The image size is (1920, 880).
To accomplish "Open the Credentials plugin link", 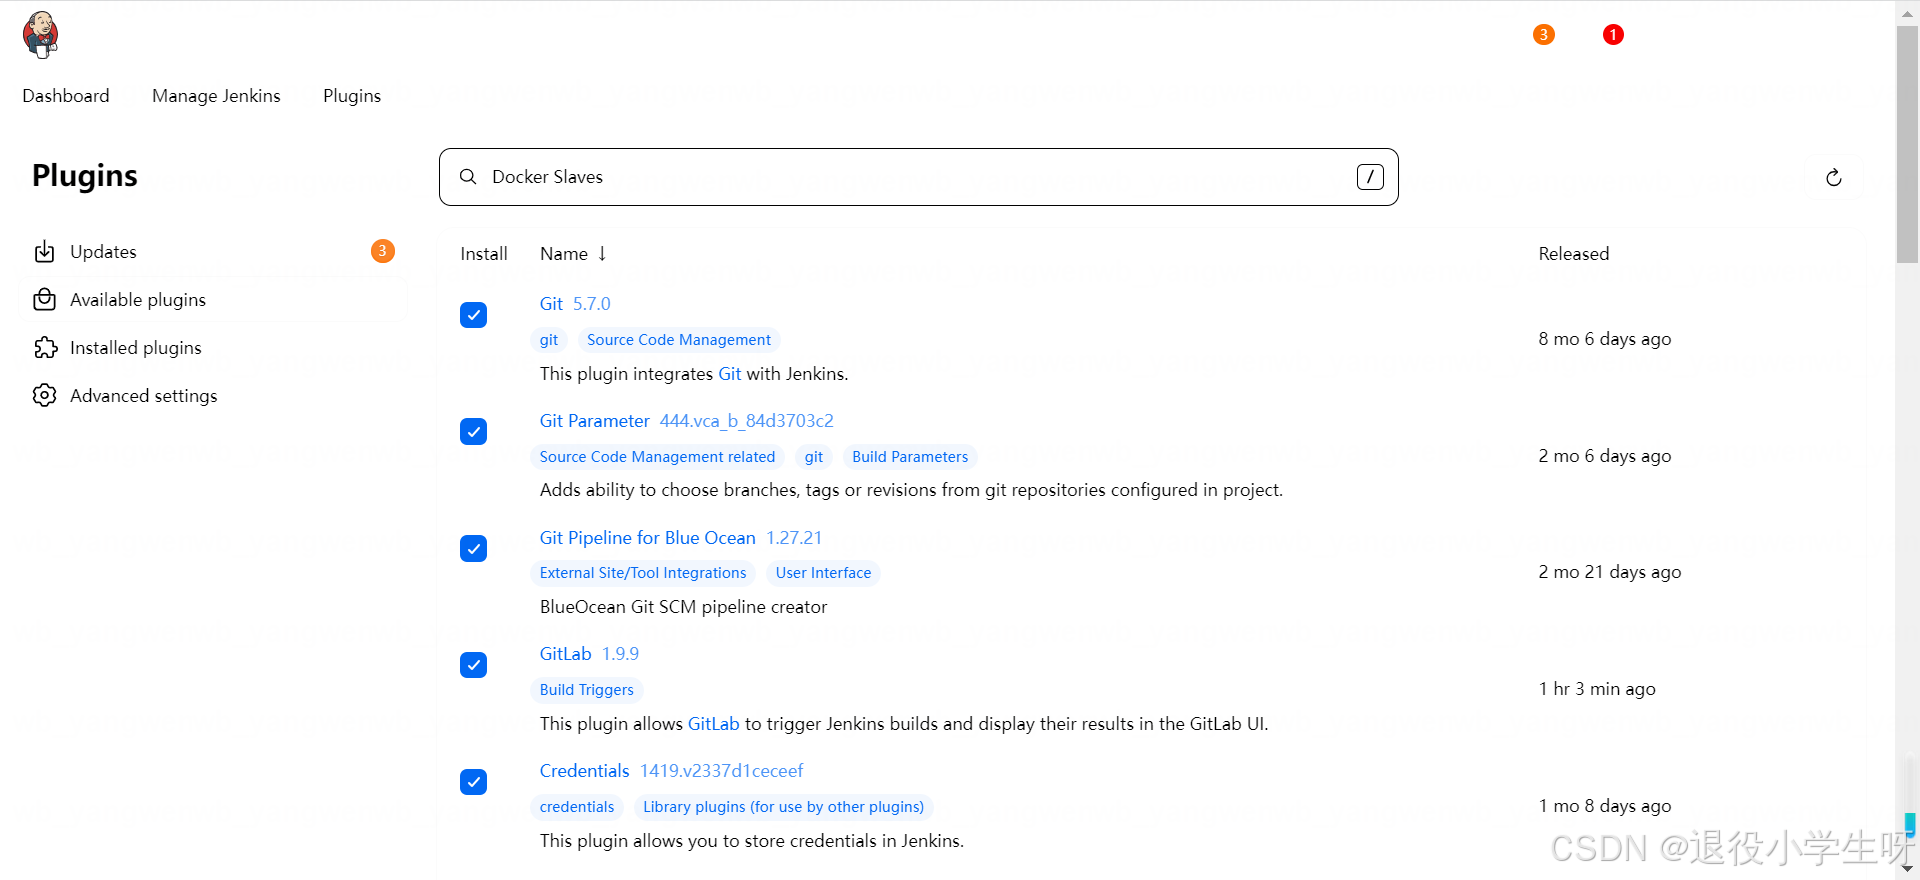I will [672, 771].
